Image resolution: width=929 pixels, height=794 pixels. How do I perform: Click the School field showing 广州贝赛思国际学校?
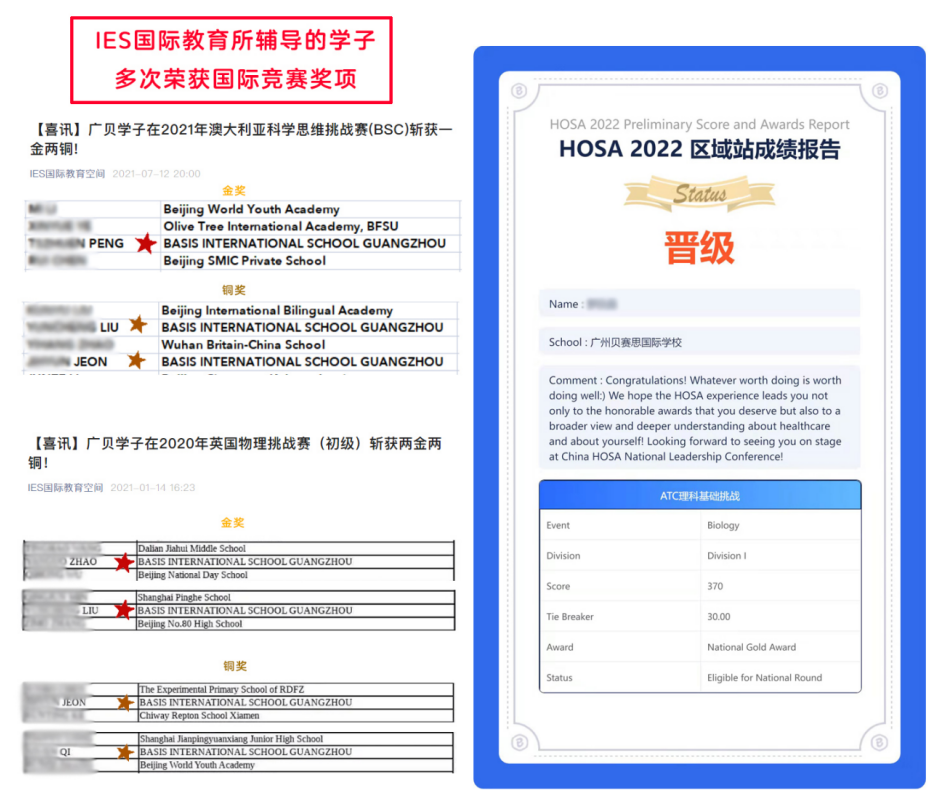699,342
